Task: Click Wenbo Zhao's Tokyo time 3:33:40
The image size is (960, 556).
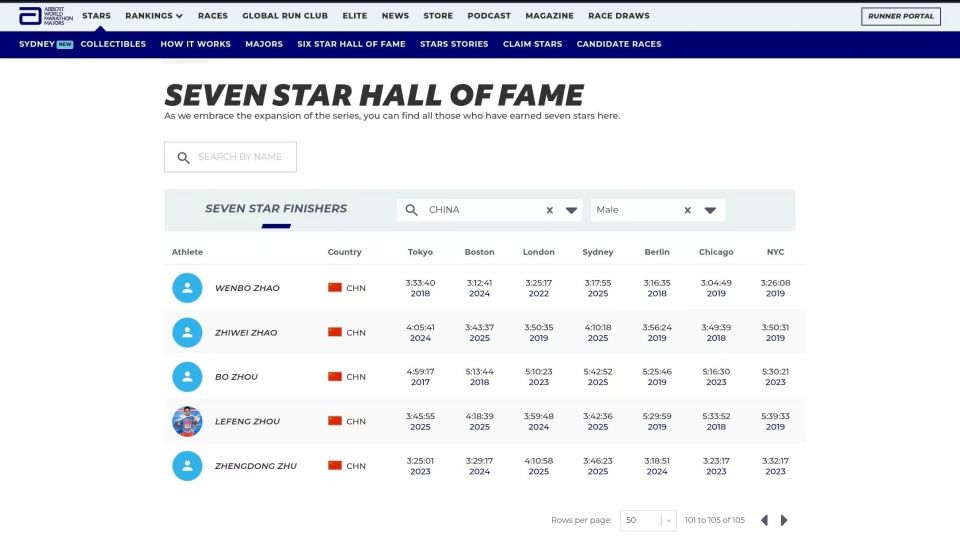Action: point(420,283)
